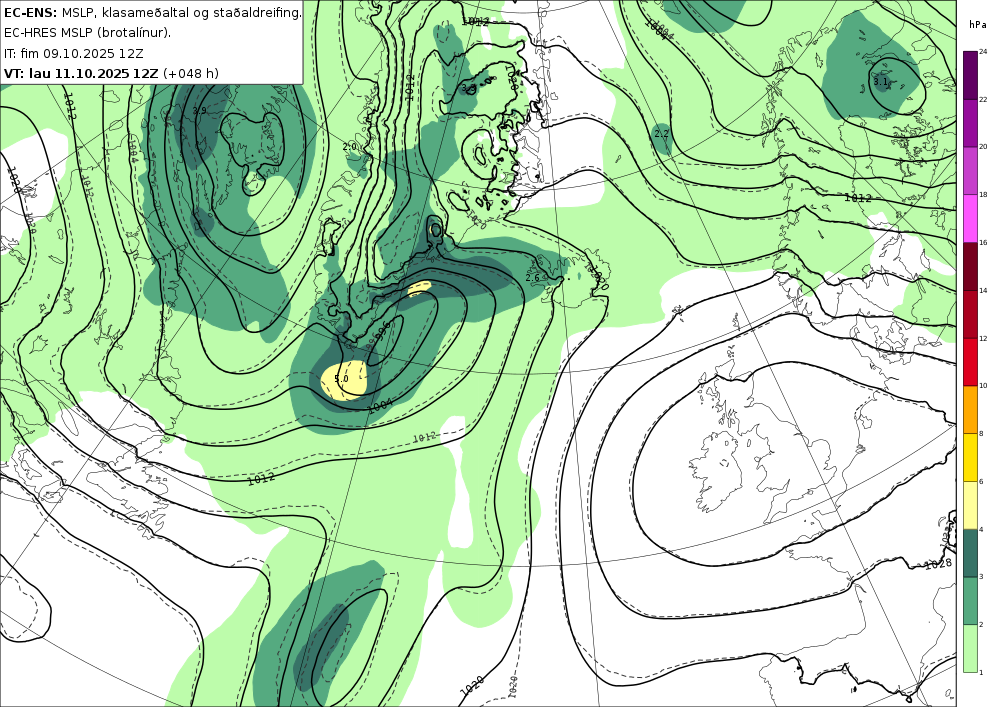
Task: Click the '20' tick label on colorbar
Action: pyautogui.click(x=983, y=147)
